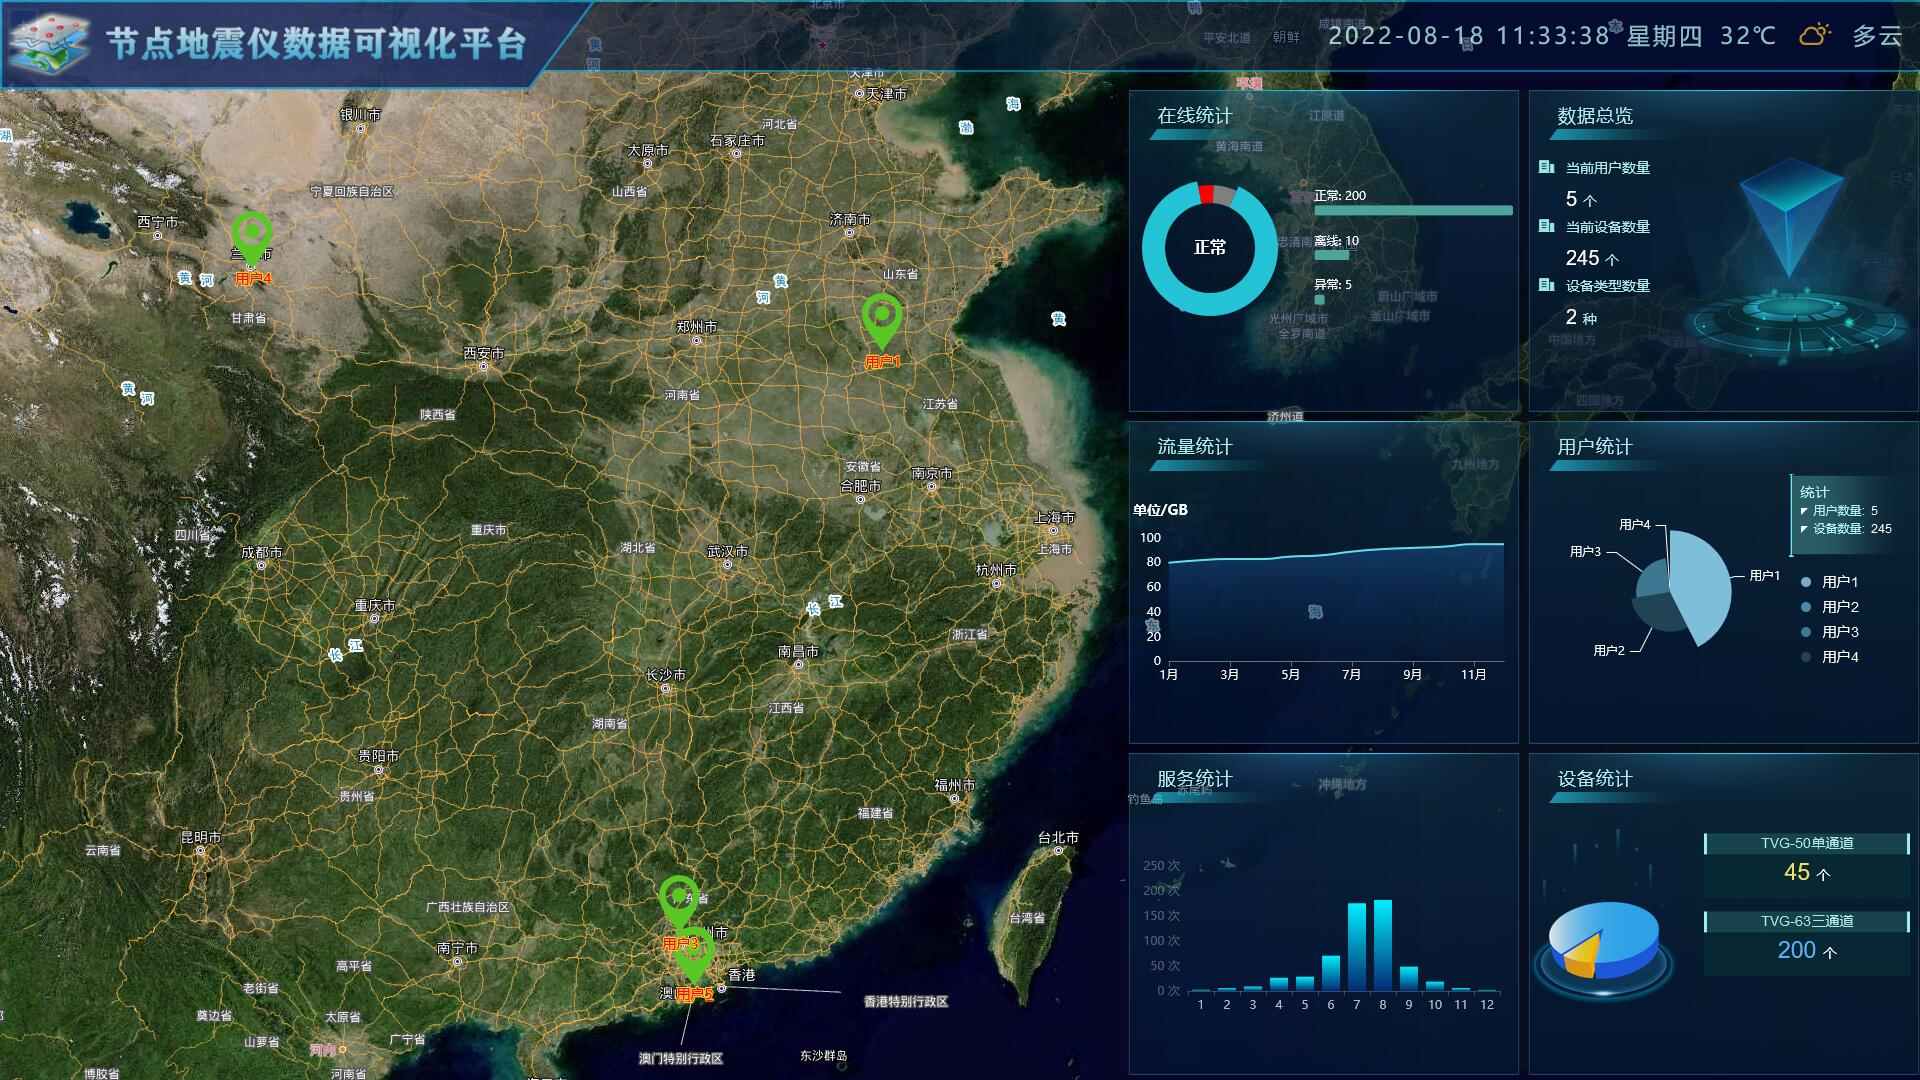Viewport: 1920px width, 1080px height.
Task: Click the 正常: 200 horizontal bar
Action: point(1413,211)
